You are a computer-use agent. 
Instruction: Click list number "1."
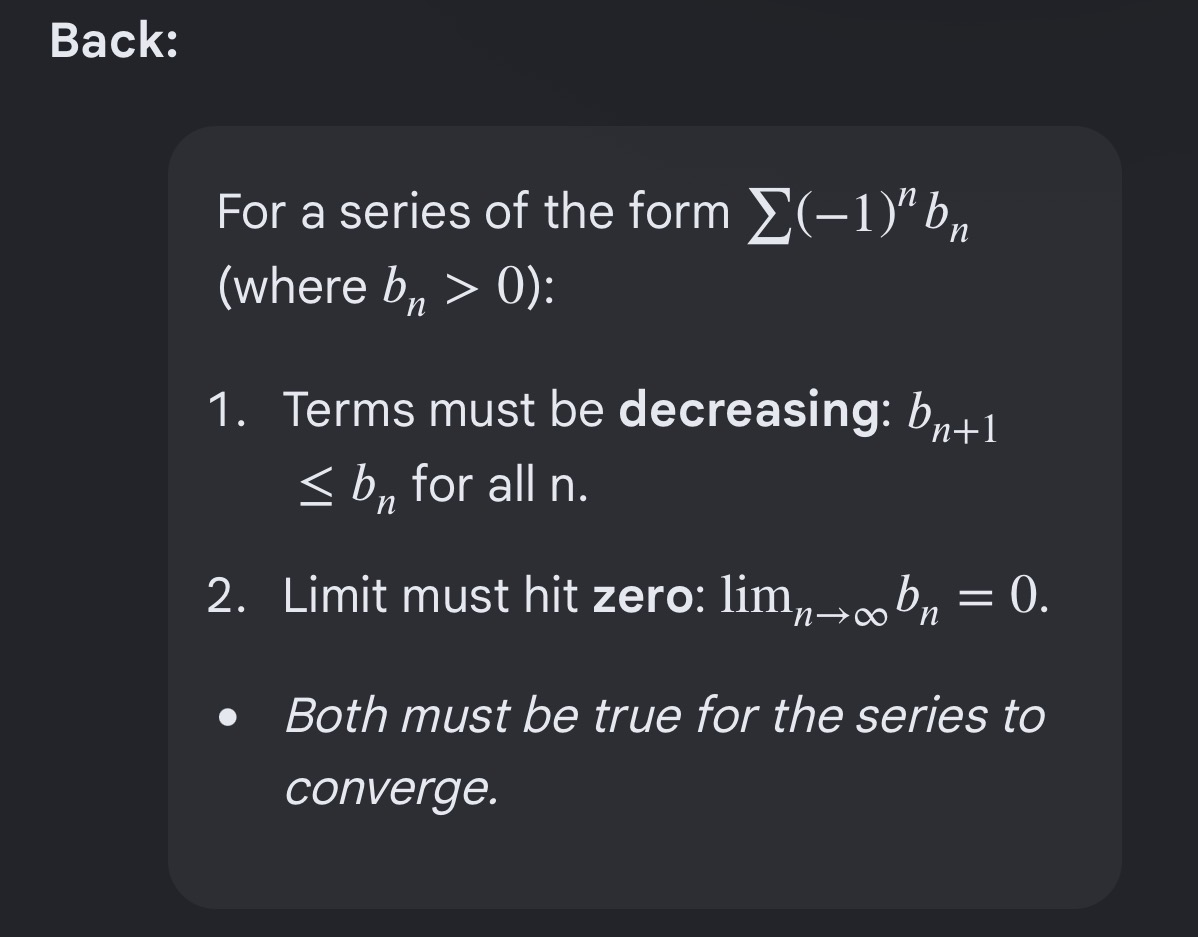(x=227, y=410)
